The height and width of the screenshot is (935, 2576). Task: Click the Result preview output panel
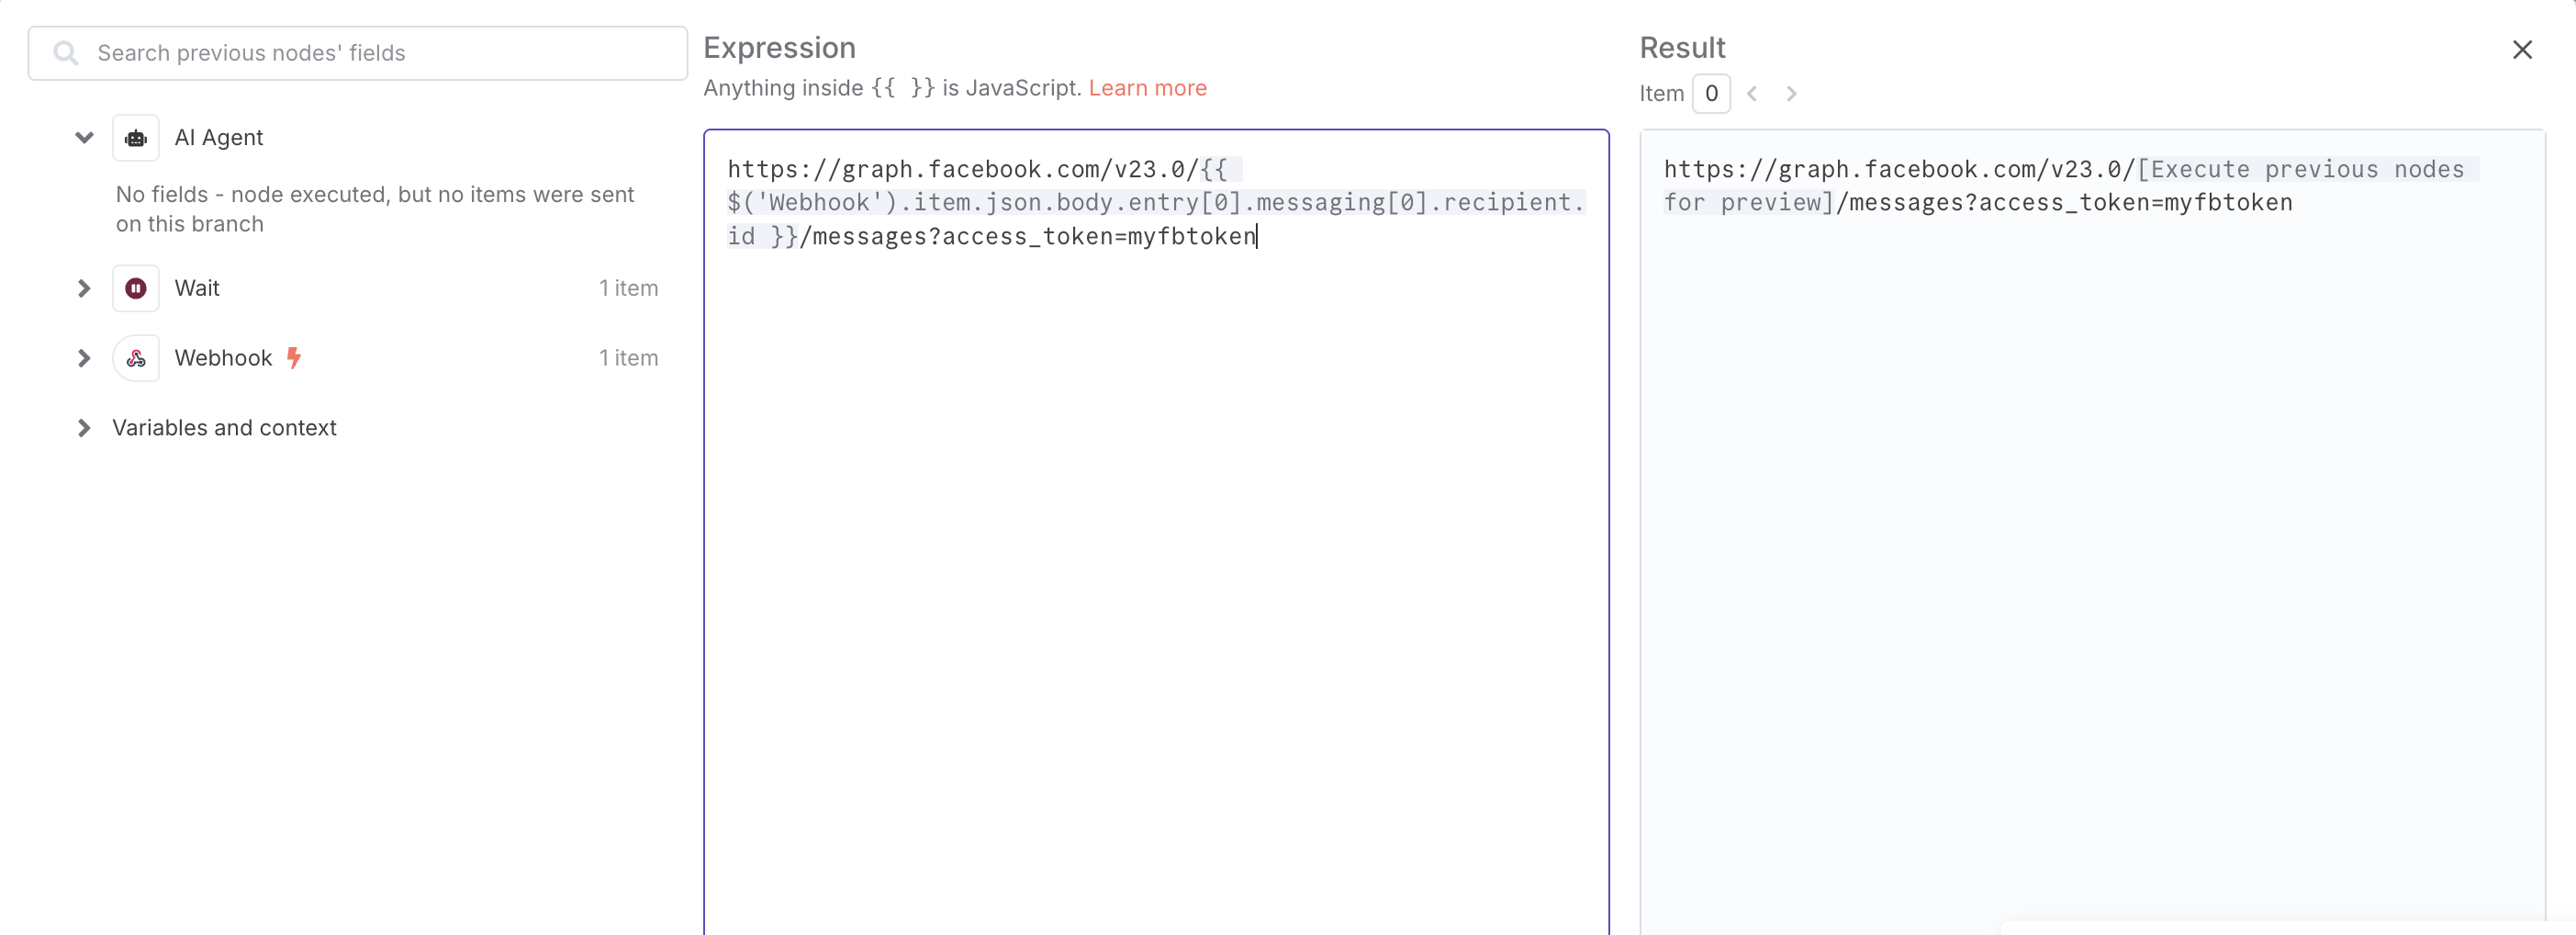click(2092, 532)
